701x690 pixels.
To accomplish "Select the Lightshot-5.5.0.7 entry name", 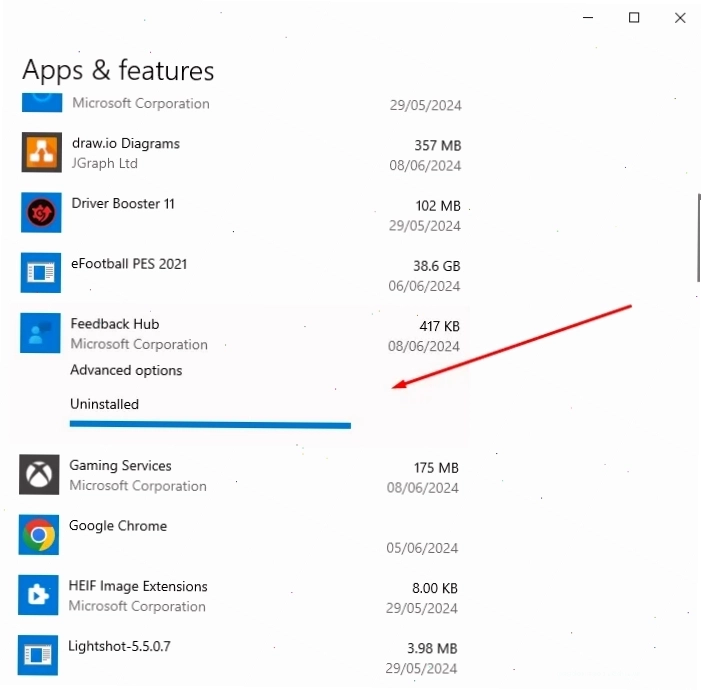I will point(119,646).
